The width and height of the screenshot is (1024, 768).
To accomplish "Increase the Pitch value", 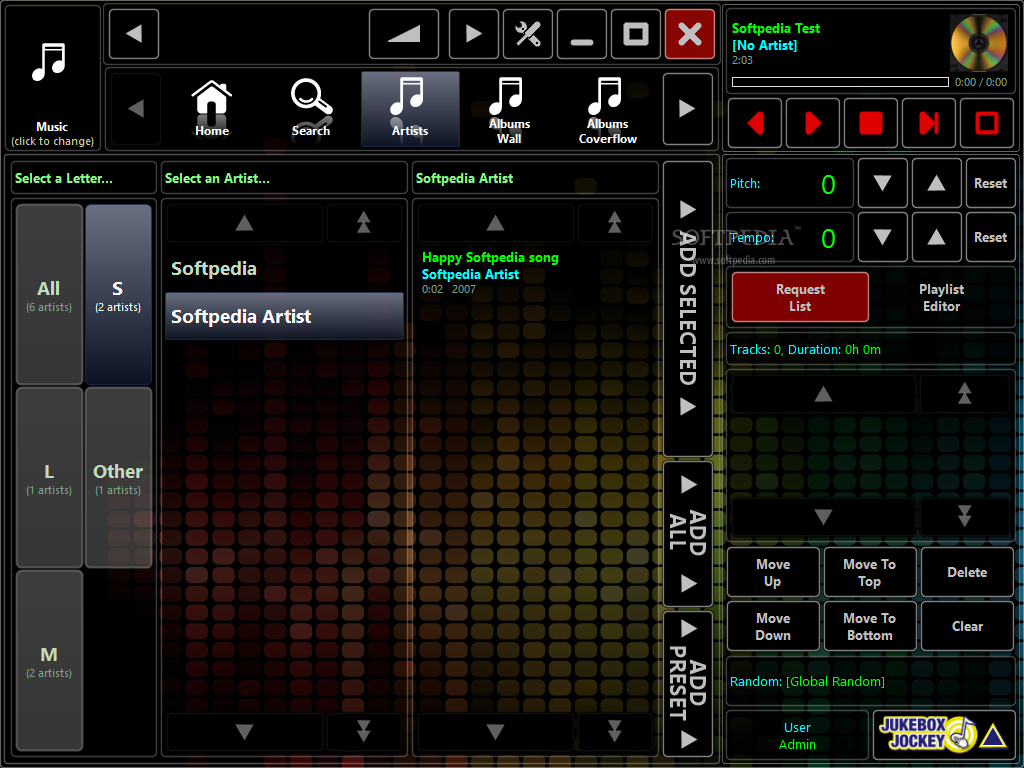I will (936, 184).
